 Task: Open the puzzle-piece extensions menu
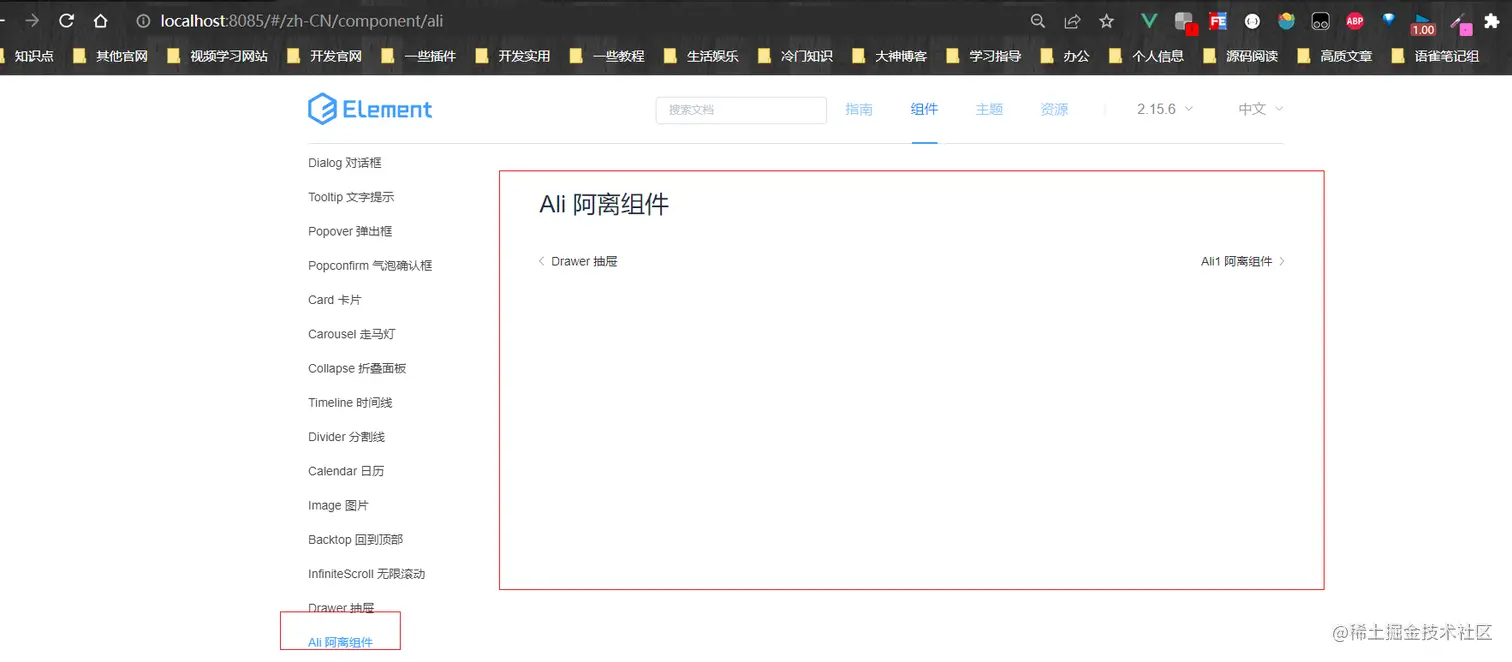[1493, 21]
